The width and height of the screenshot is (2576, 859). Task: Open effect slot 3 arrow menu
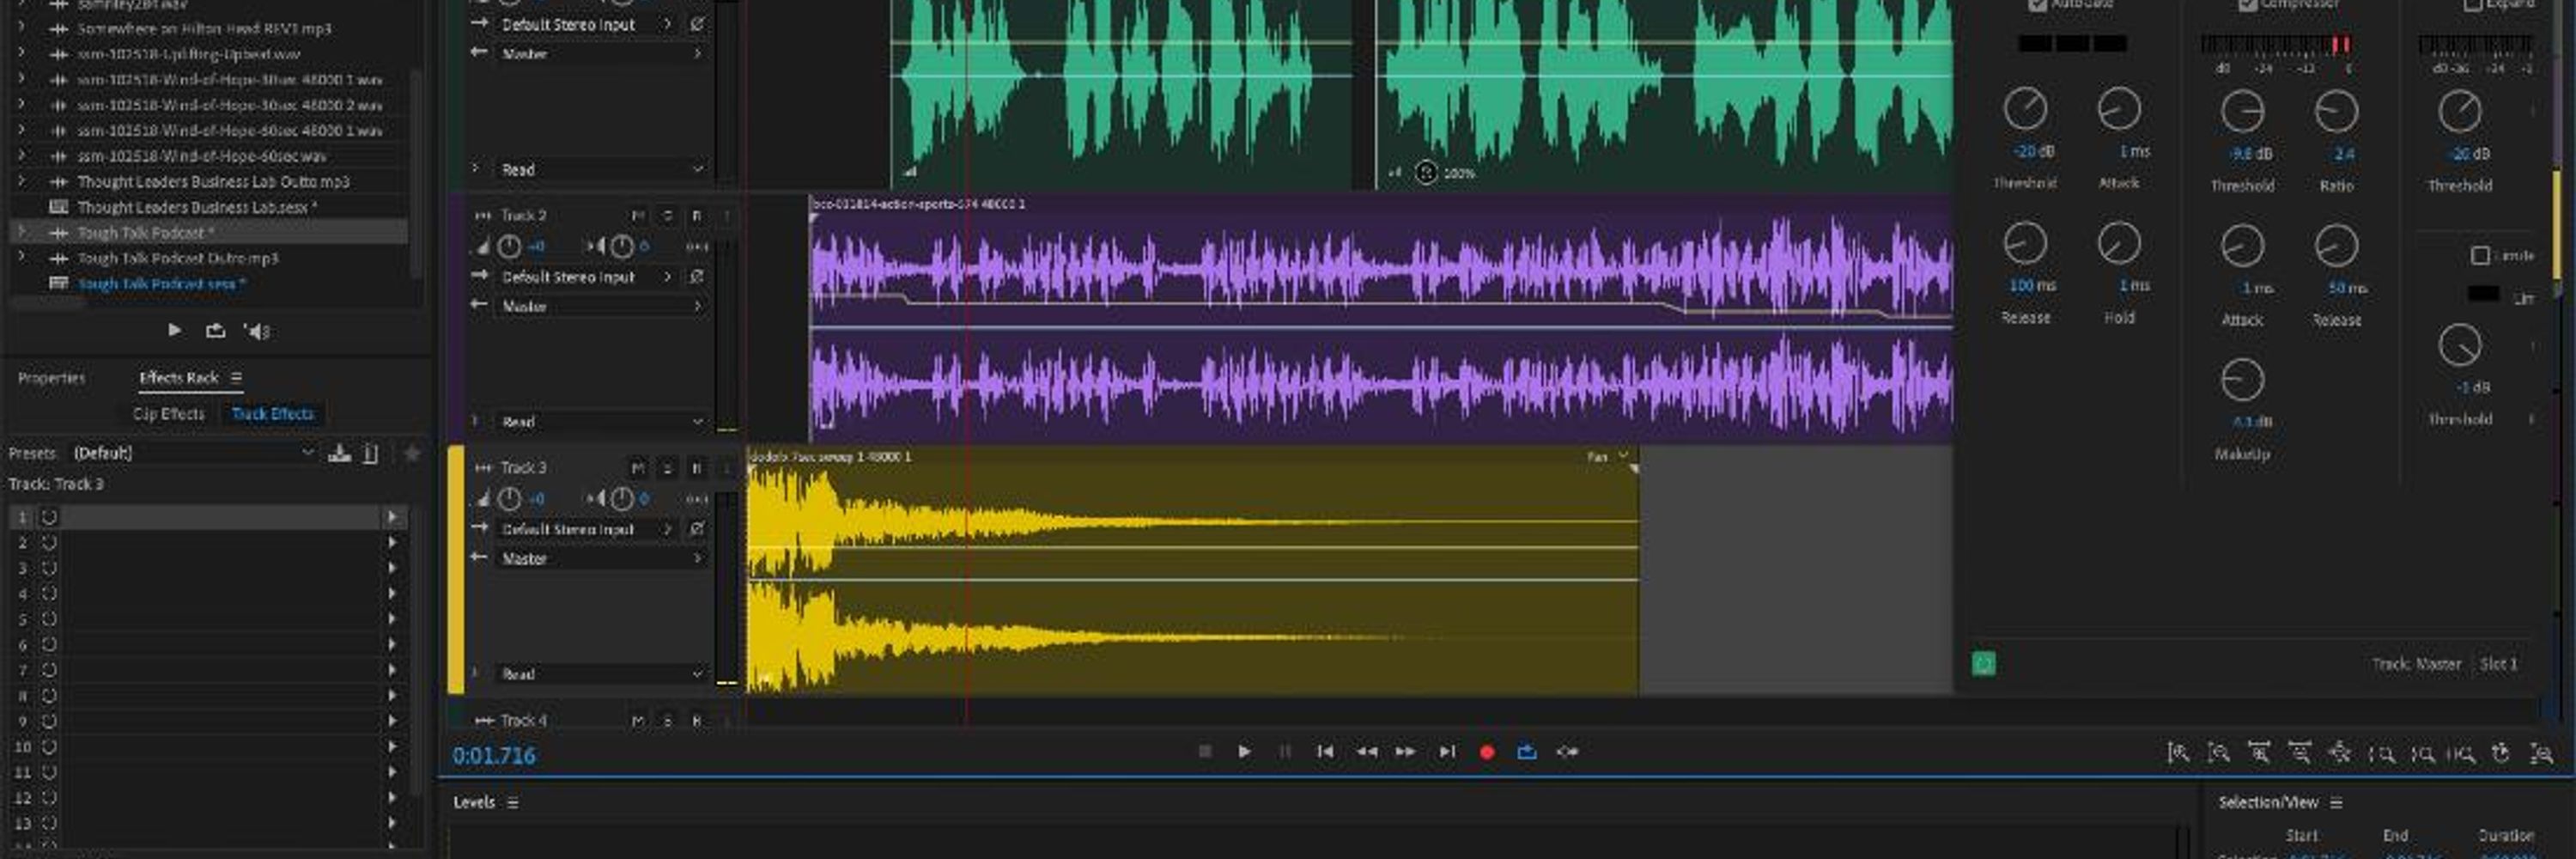click(392, 568)
